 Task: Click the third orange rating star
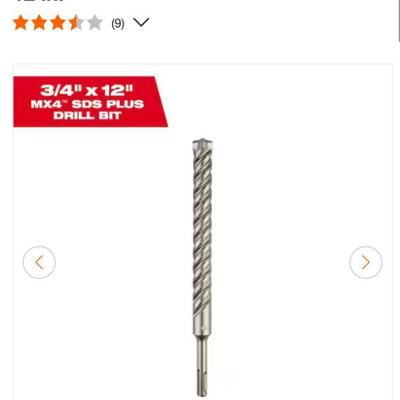point(58,23)
